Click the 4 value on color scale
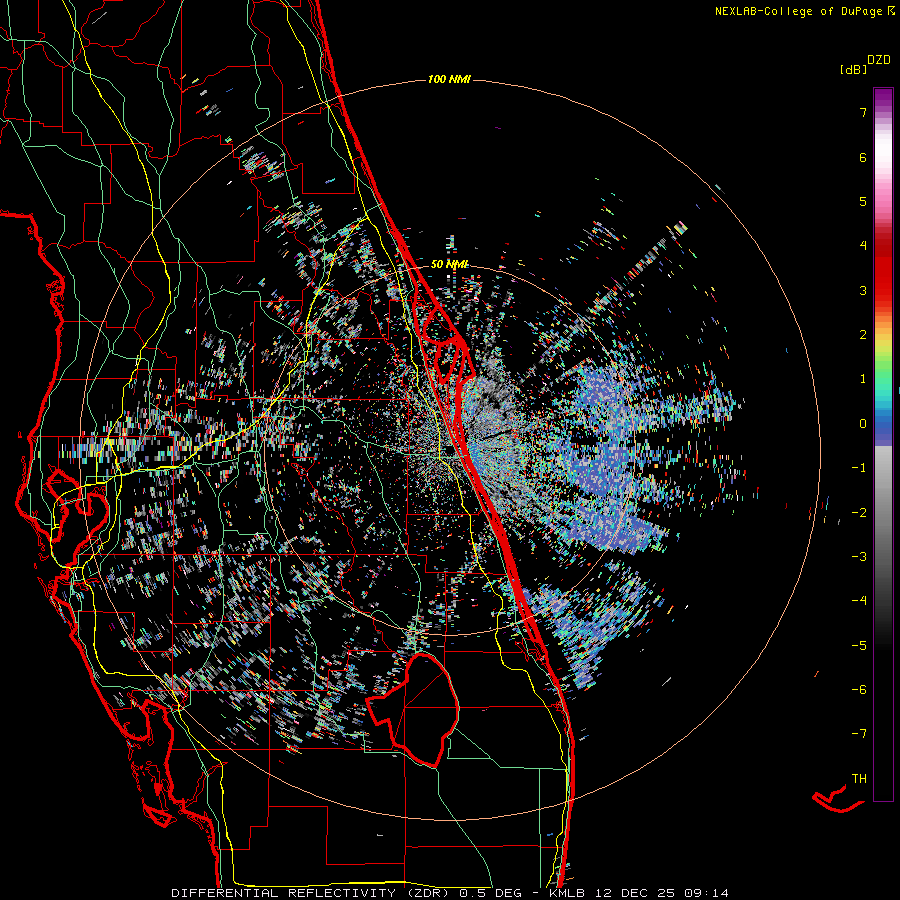Viewport: 900px width, 900px height. [863, 246]
